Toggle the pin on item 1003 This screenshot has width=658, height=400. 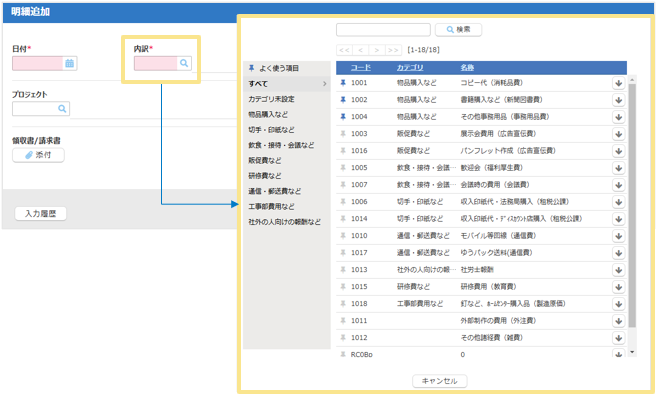tap(343, 134)
